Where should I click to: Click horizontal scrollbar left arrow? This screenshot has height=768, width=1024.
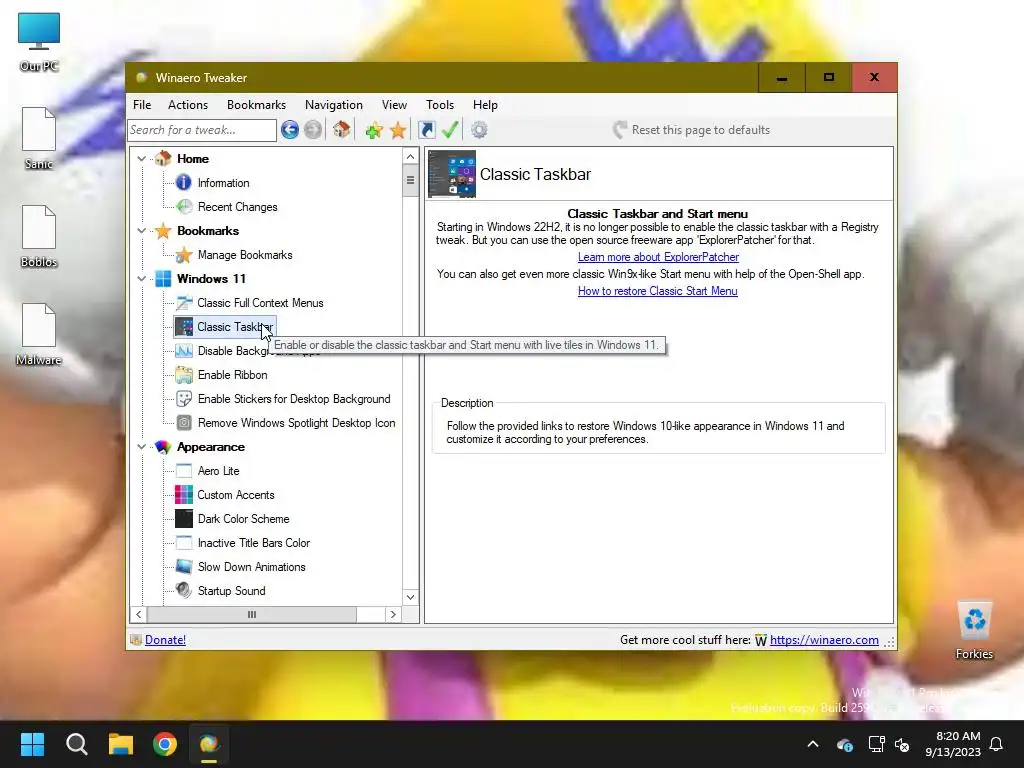pos(138,615)
